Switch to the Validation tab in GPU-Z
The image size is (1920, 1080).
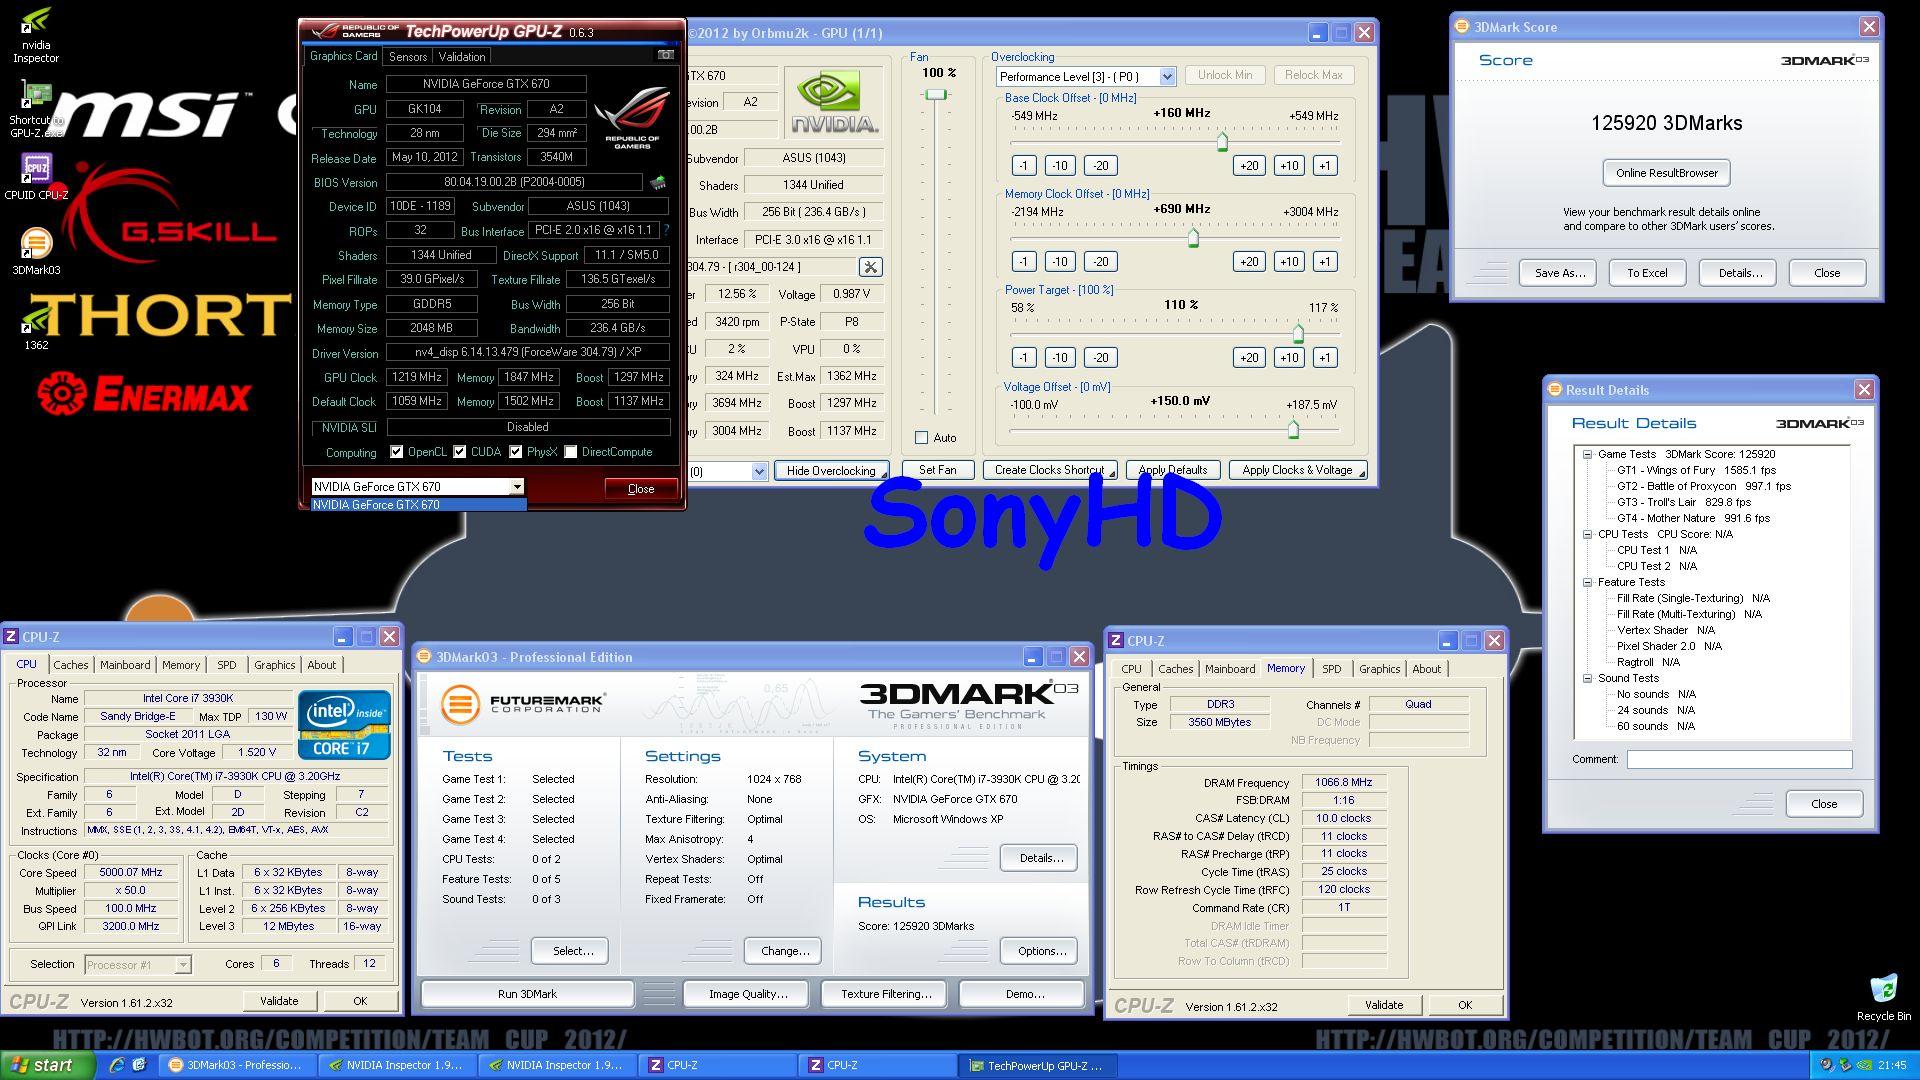click(x=462, y=57)
